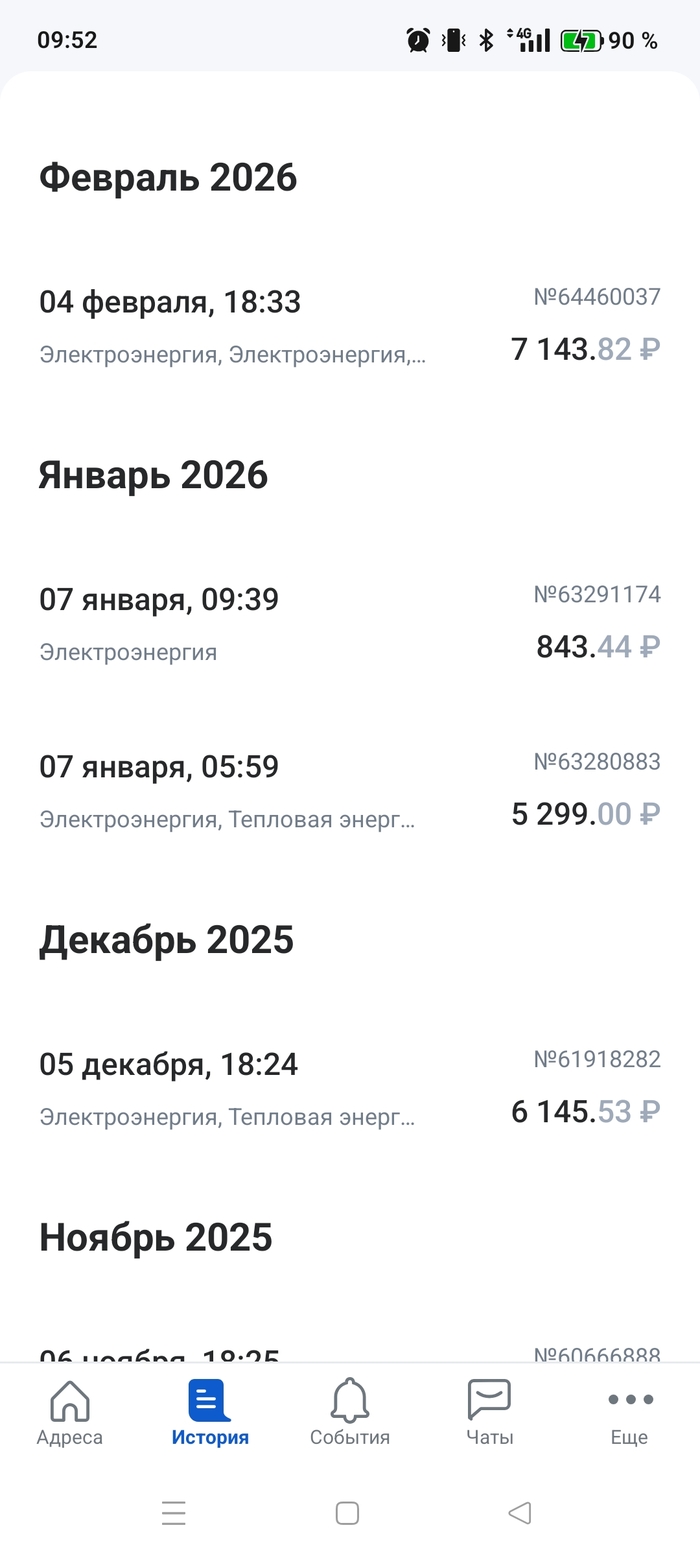Tap the Февраль 2026 section header

coord(168,178)
